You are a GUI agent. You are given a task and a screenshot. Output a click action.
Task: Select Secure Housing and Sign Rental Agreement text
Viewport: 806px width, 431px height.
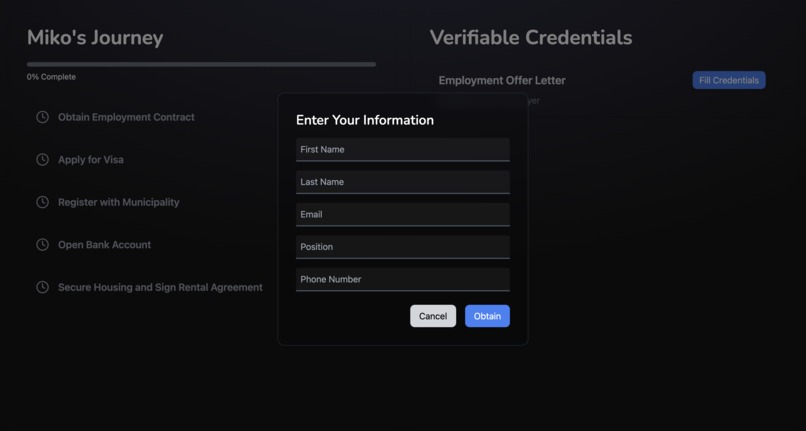point(160,287)
